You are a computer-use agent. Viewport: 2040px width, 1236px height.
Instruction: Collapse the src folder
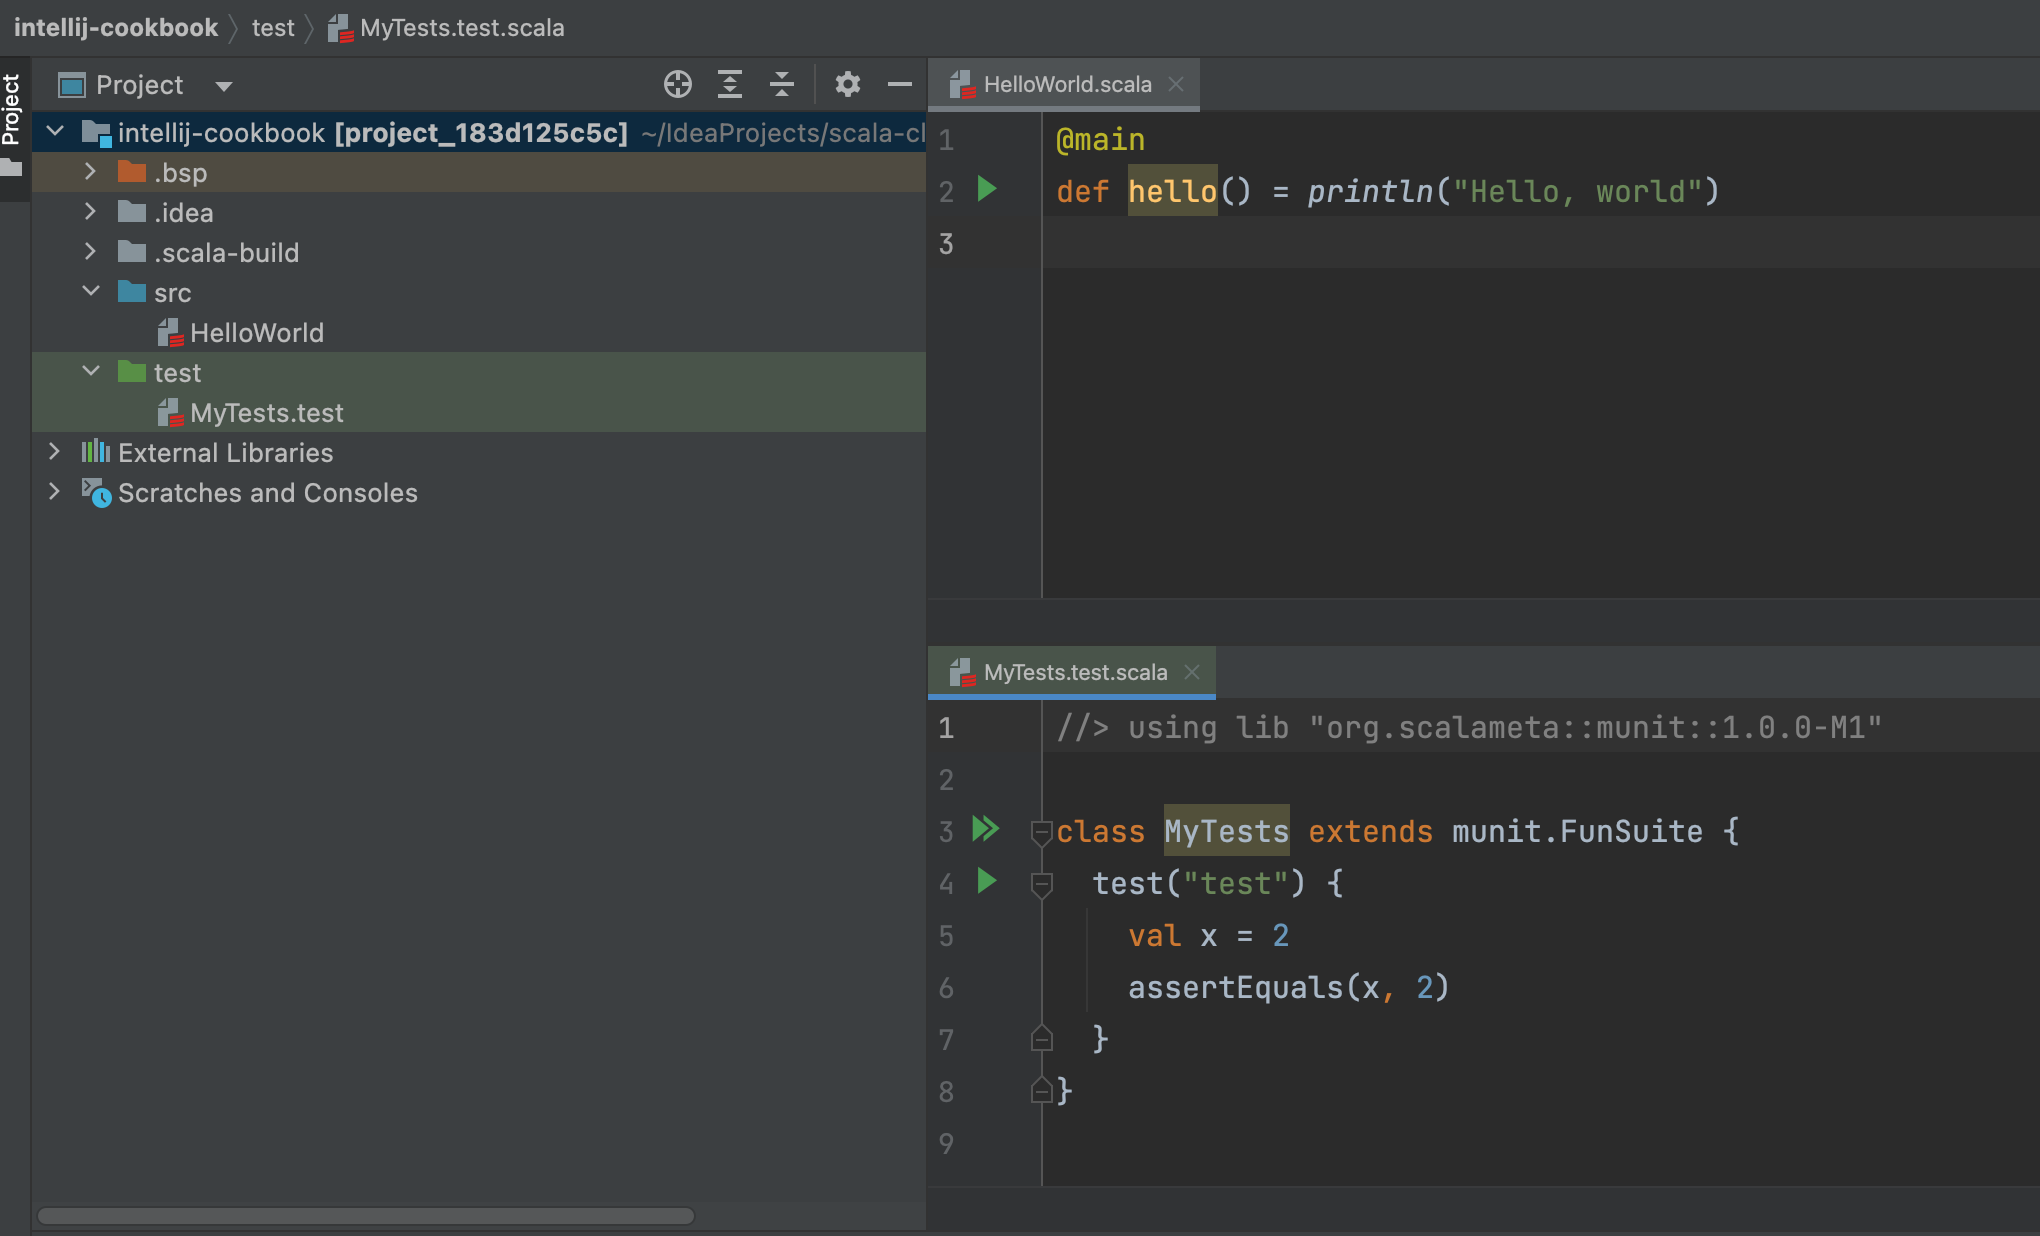(90, 292)
